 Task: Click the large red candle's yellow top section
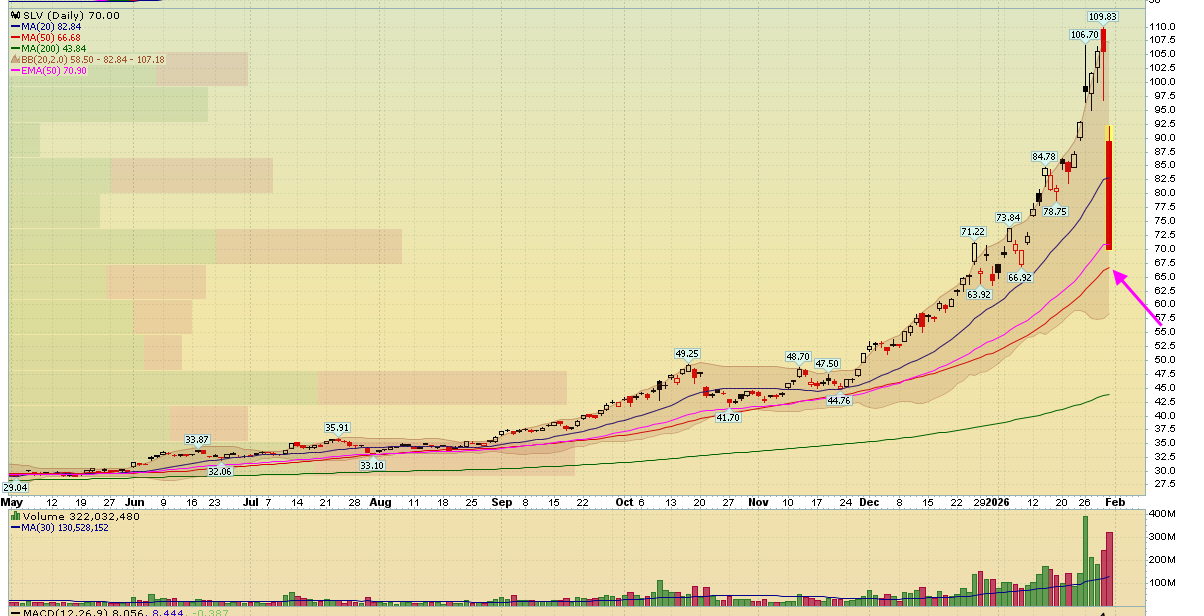(1109, 133)
